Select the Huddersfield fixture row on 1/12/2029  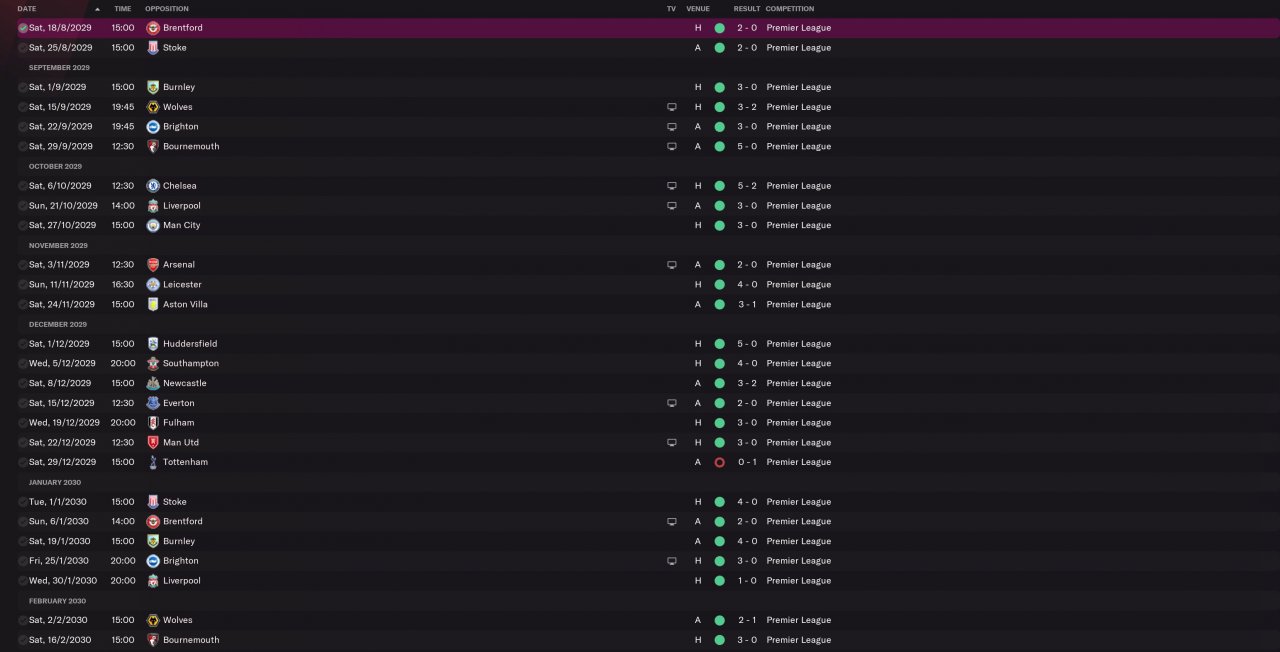tap(640, 344)
